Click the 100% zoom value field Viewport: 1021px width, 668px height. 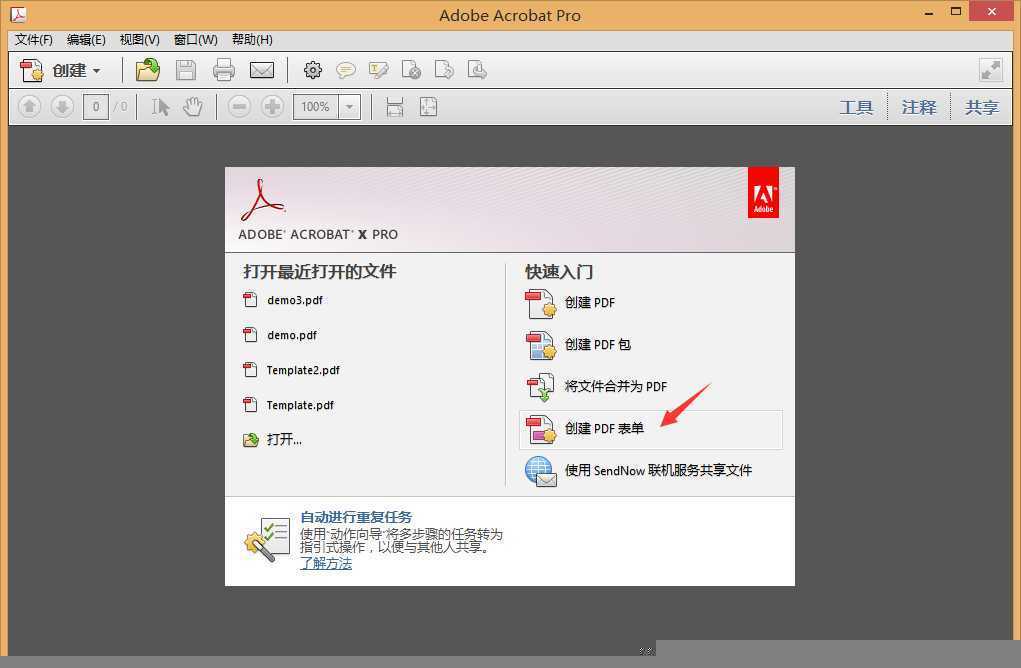coord(316,107)
